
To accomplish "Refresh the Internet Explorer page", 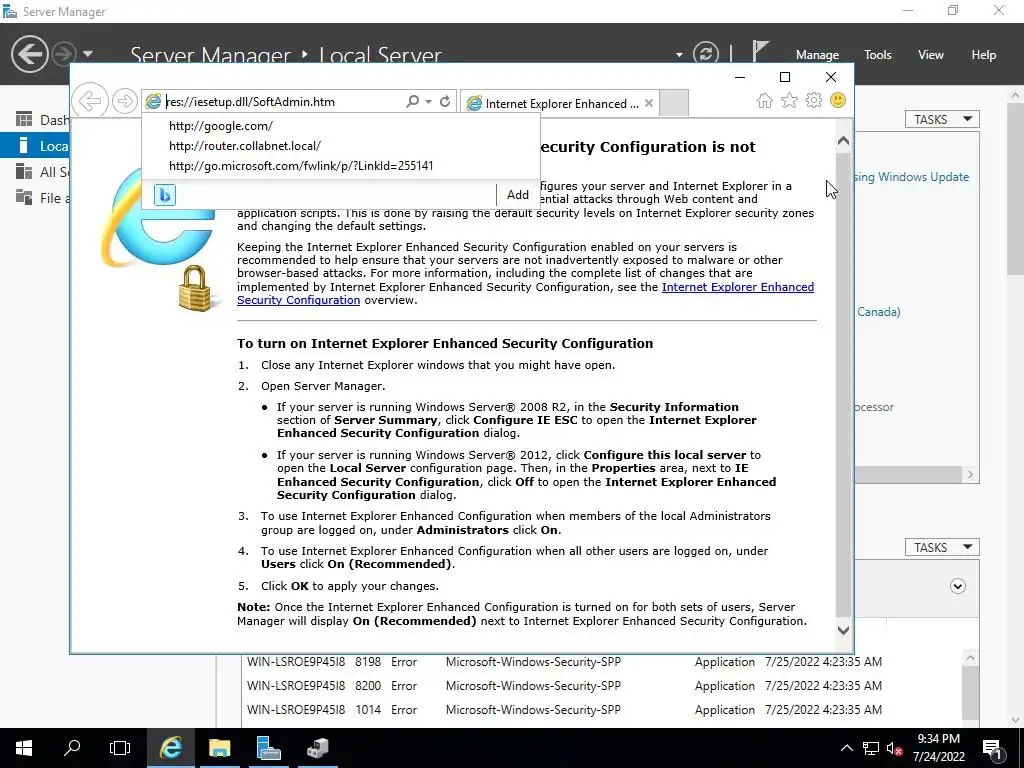I will coord(445,101).
